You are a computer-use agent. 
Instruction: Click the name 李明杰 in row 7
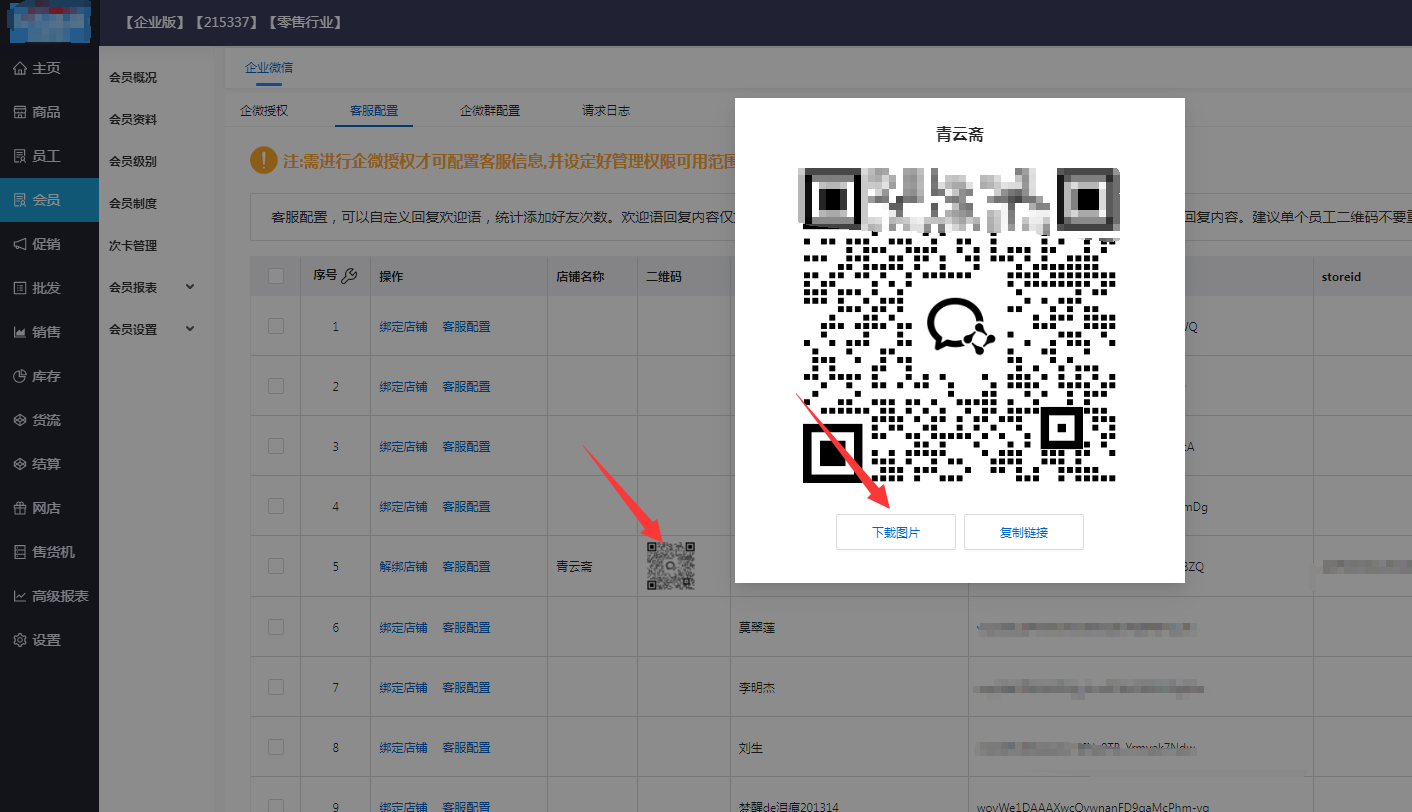[x=757, y=687]
